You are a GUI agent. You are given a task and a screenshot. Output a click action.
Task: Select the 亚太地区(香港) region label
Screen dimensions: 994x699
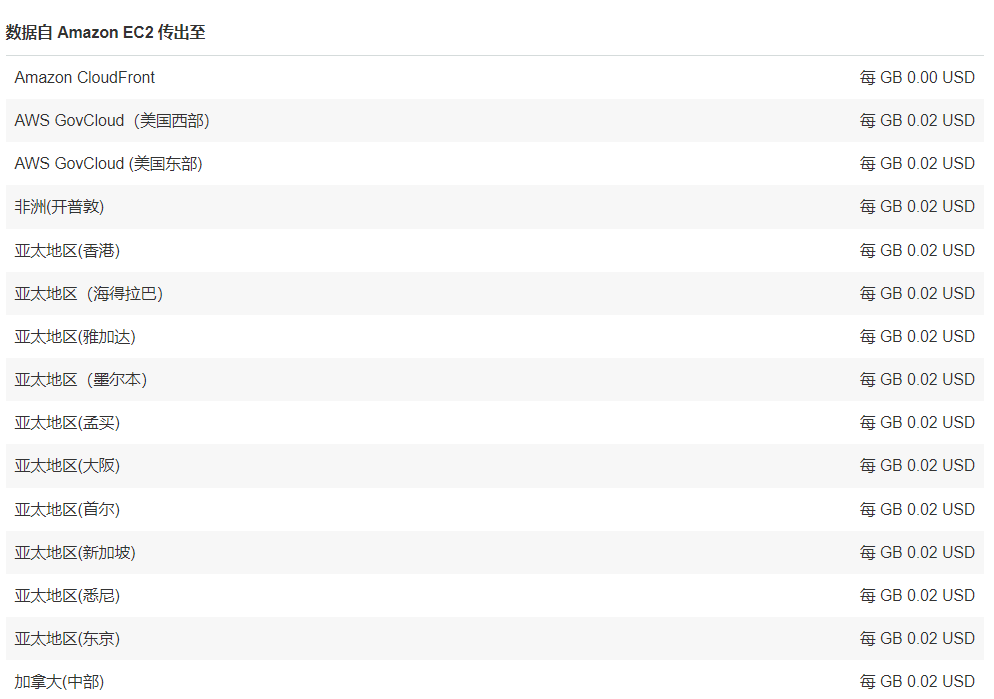tap(67, 250)
